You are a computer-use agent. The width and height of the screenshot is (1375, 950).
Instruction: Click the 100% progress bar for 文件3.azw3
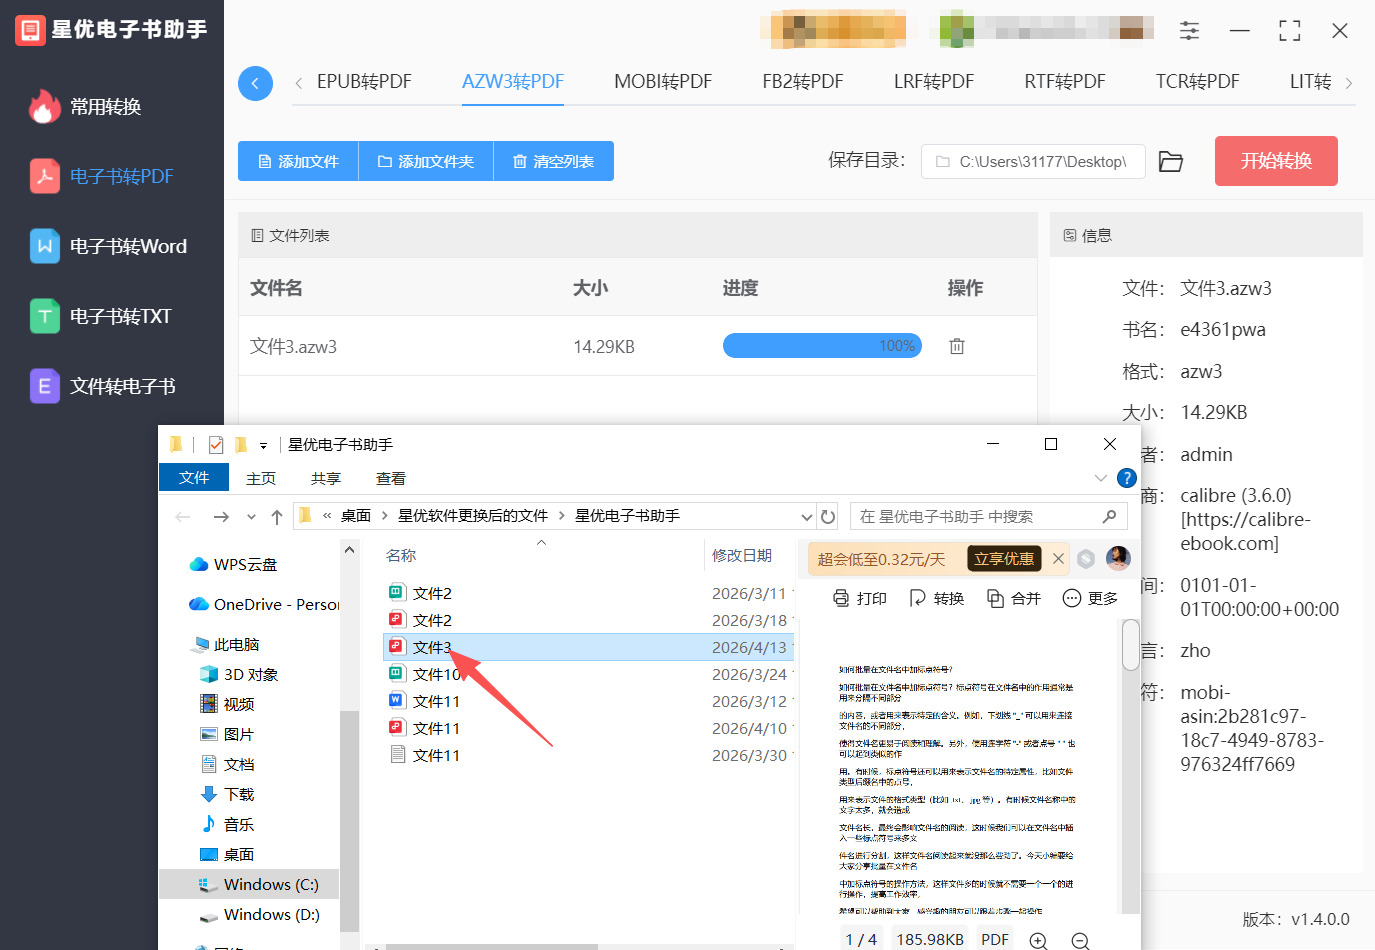click(822, 346)
